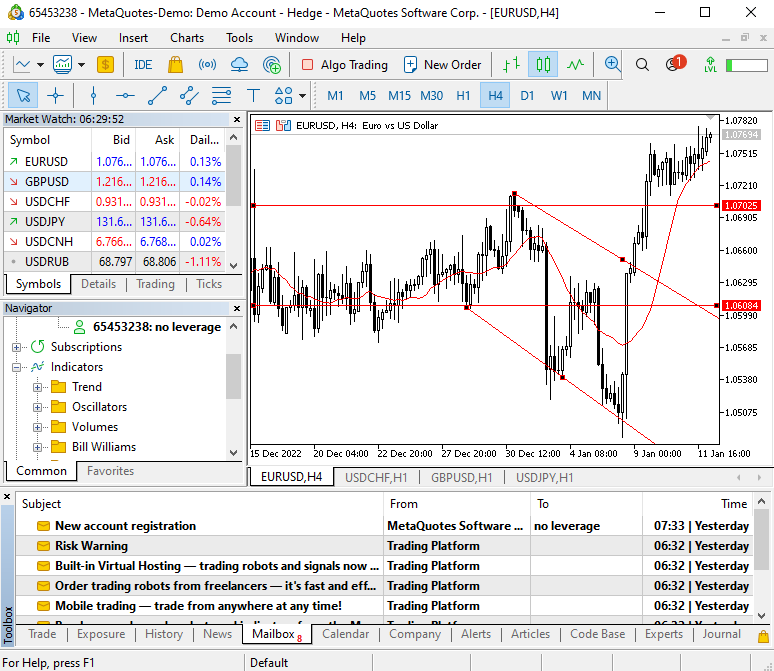Expand the Volumes folder
The image size is (774, 671).
coord(37,427)
